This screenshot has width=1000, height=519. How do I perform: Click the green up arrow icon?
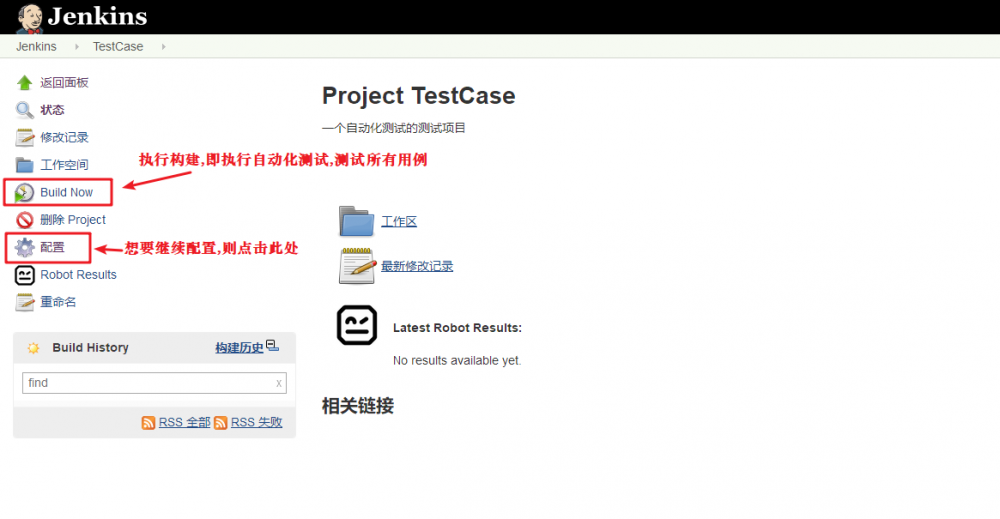24,83
